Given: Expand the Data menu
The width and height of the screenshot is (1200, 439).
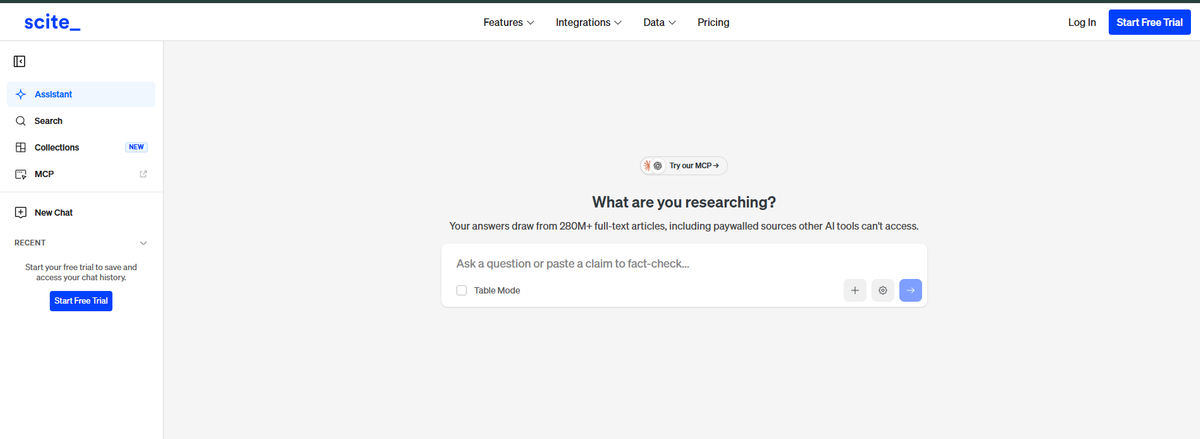Looking at the screenshot, I should click(x=660, y=22).
